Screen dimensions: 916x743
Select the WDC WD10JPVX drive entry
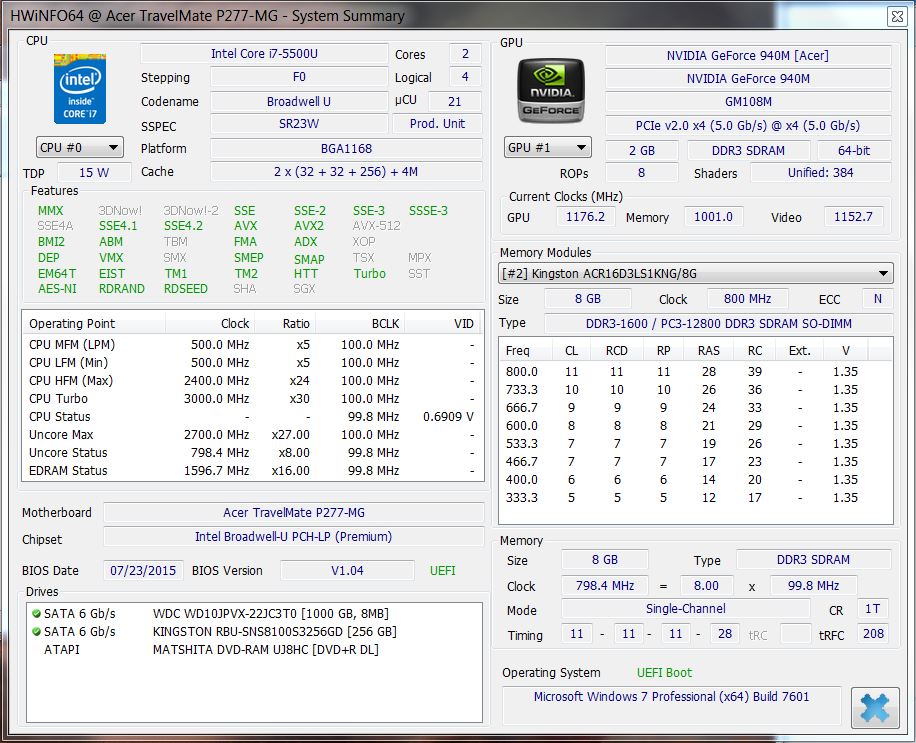coord(270,613)
